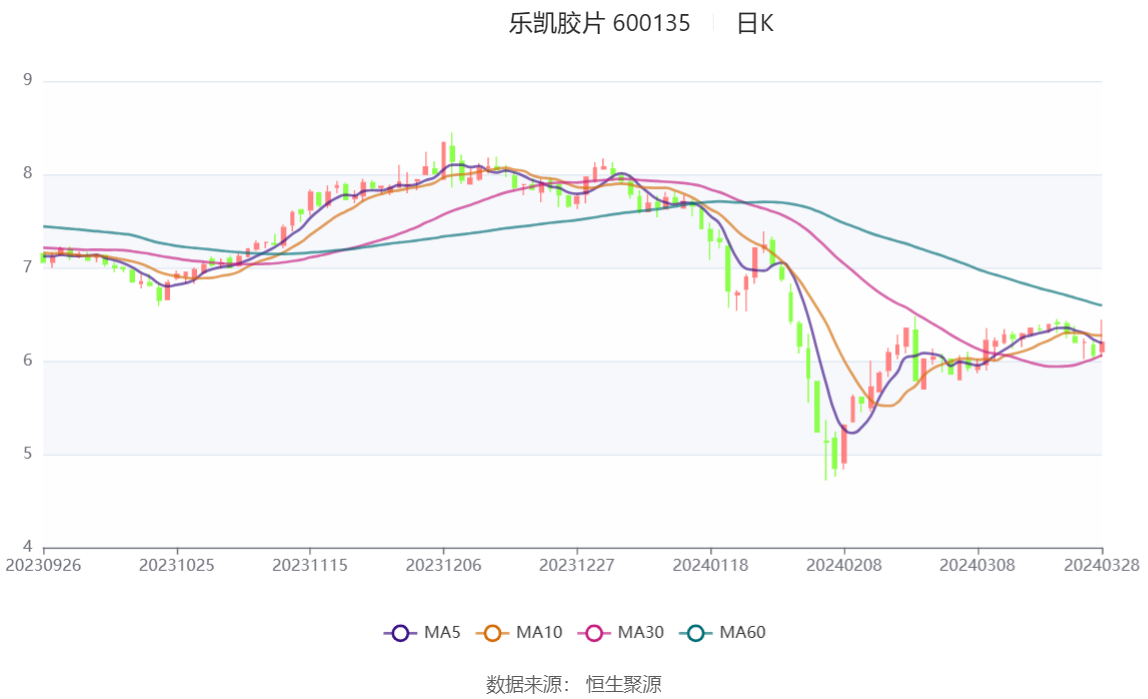Toggle the MA5 legend circle icon
The width and height of the screenshot is (1148, 699).
[x=400, y=633]
